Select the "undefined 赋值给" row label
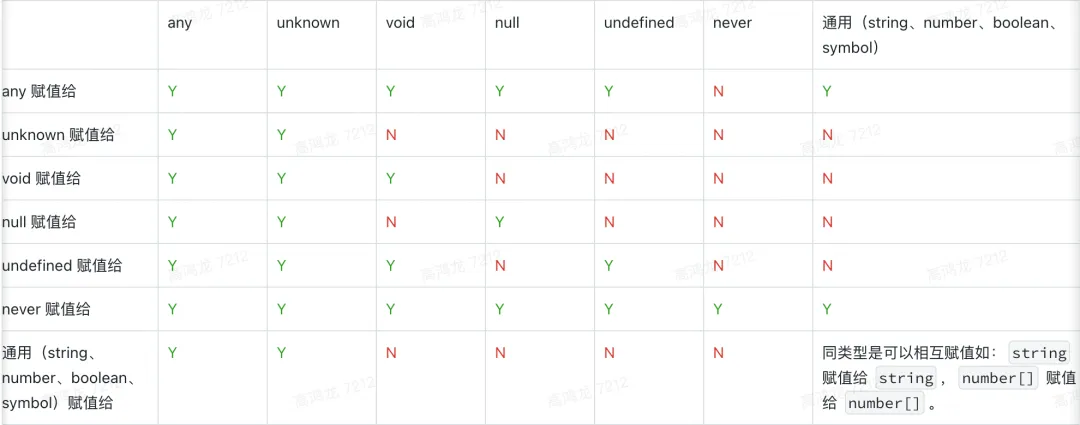 coord(62,265)
